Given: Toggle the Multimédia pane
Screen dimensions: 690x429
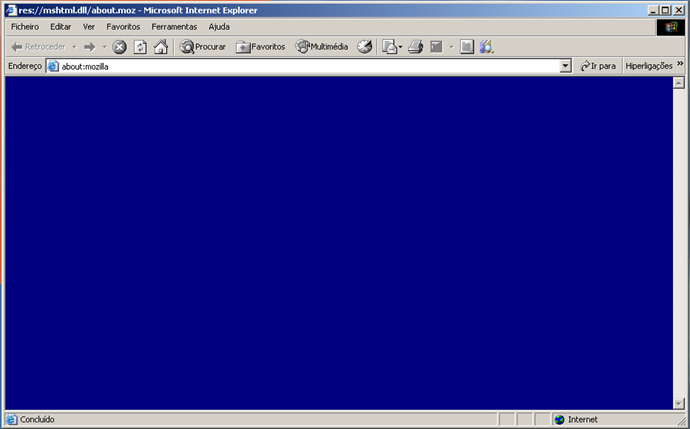Looking at the screenshot, I should (321, 47).
